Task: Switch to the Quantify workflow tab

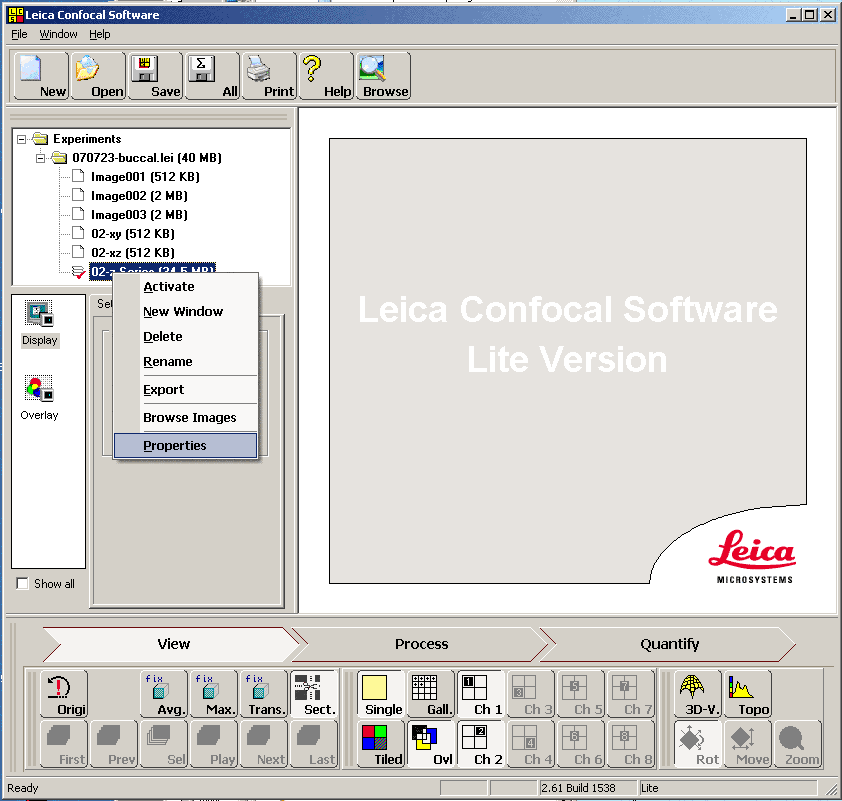Action: 669,644
